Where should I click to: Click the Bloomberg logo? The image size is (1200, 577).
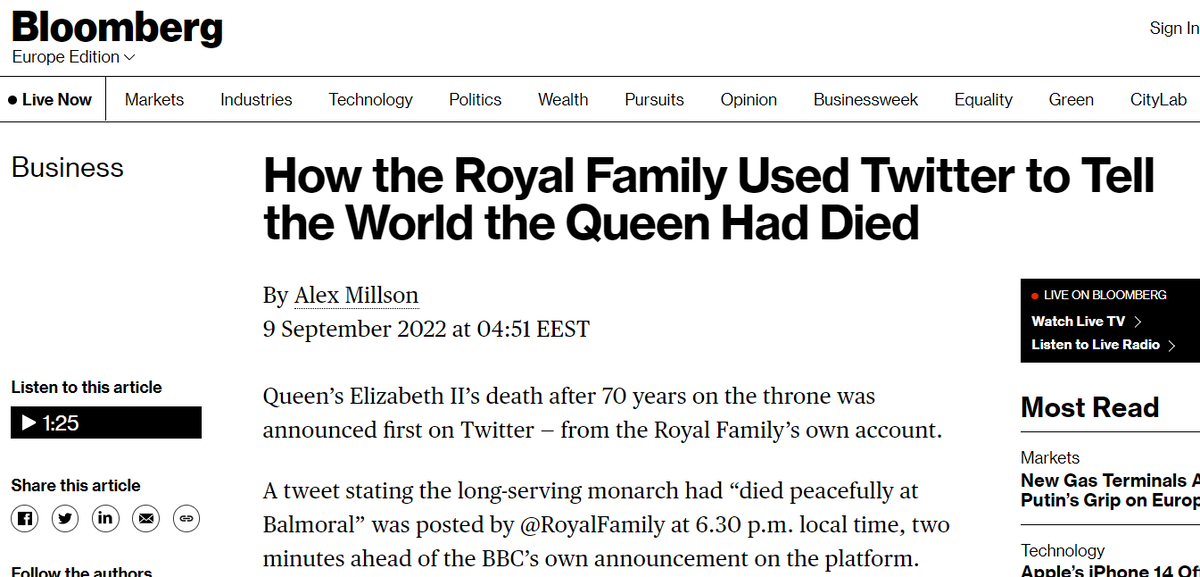pyautogui.click(x=116, y=27)
